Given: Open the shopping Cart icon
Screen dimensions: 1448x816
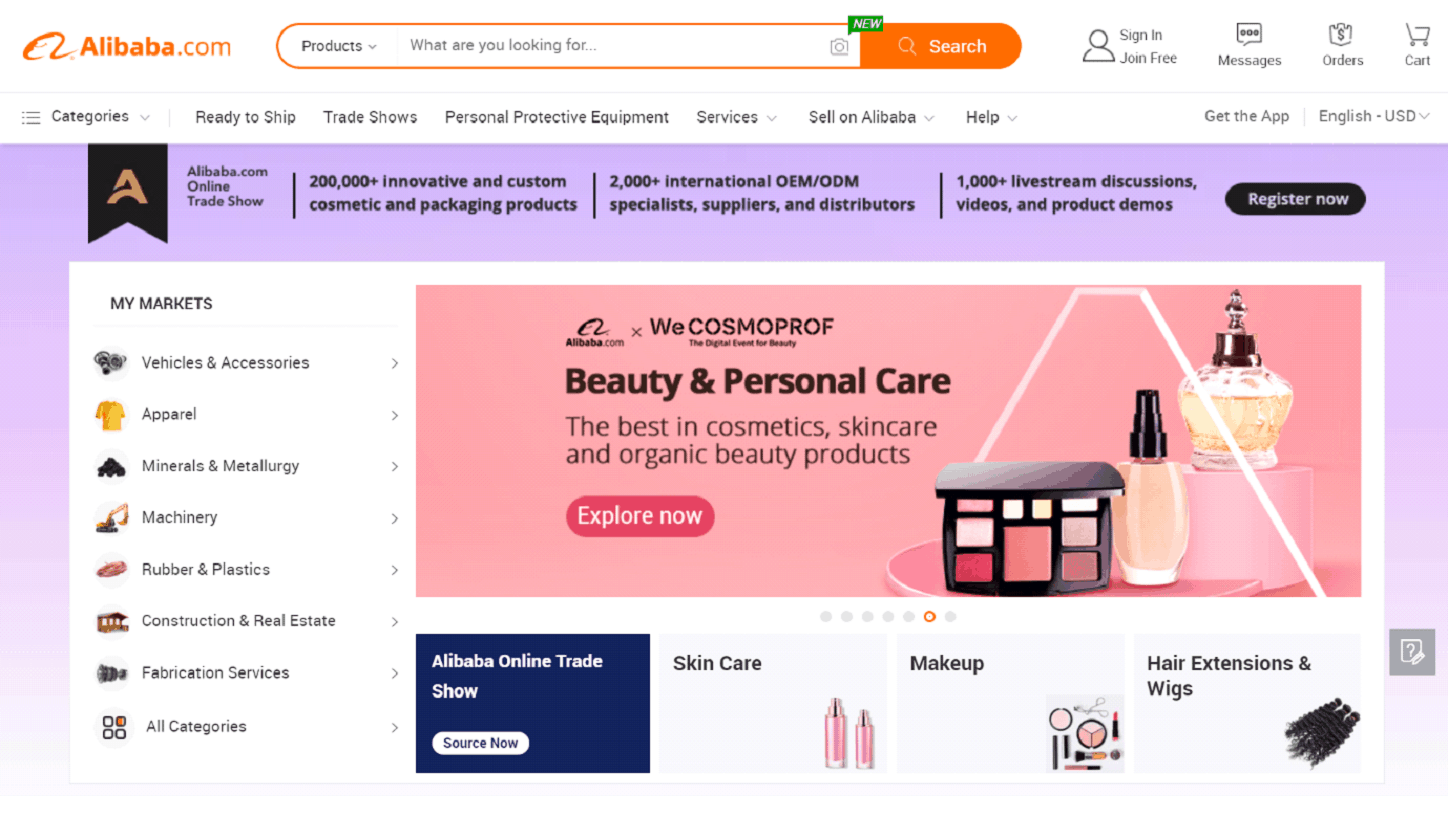Looking at the screenshot, I should 1417,35.
